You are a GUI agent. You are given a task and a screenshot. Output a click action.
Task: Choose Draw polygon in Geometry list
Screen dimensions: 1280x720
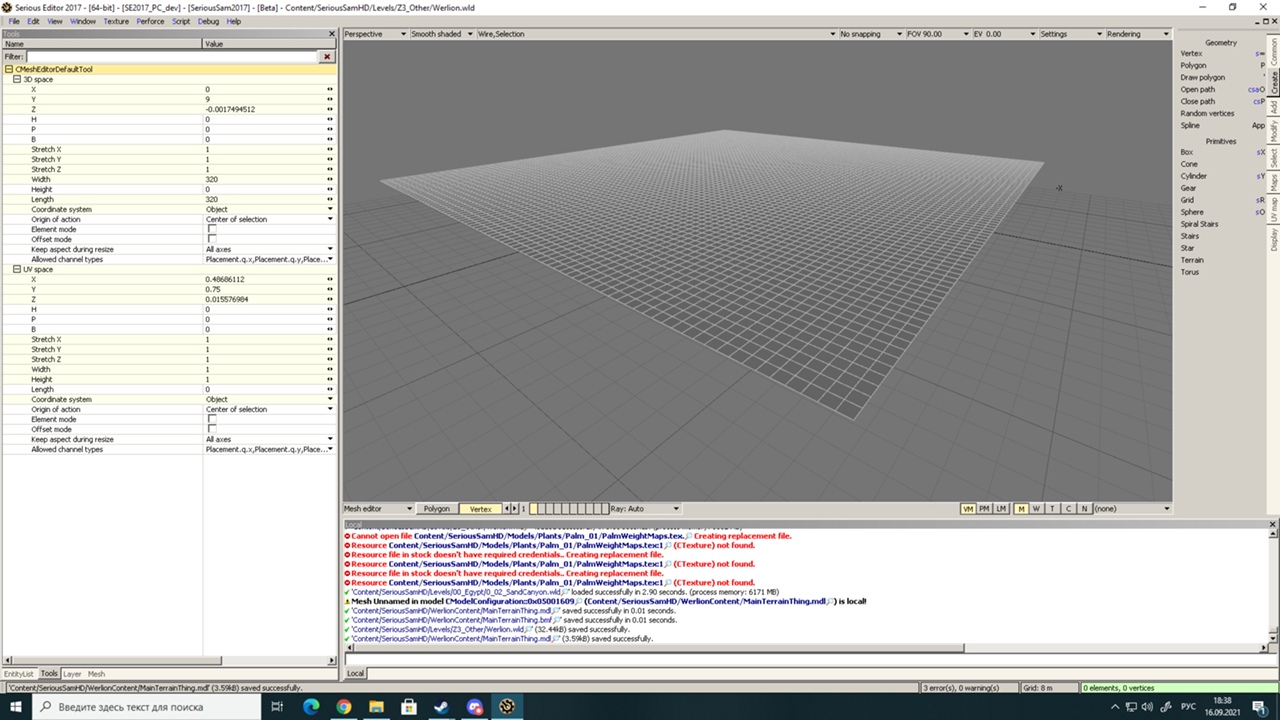1202,77
